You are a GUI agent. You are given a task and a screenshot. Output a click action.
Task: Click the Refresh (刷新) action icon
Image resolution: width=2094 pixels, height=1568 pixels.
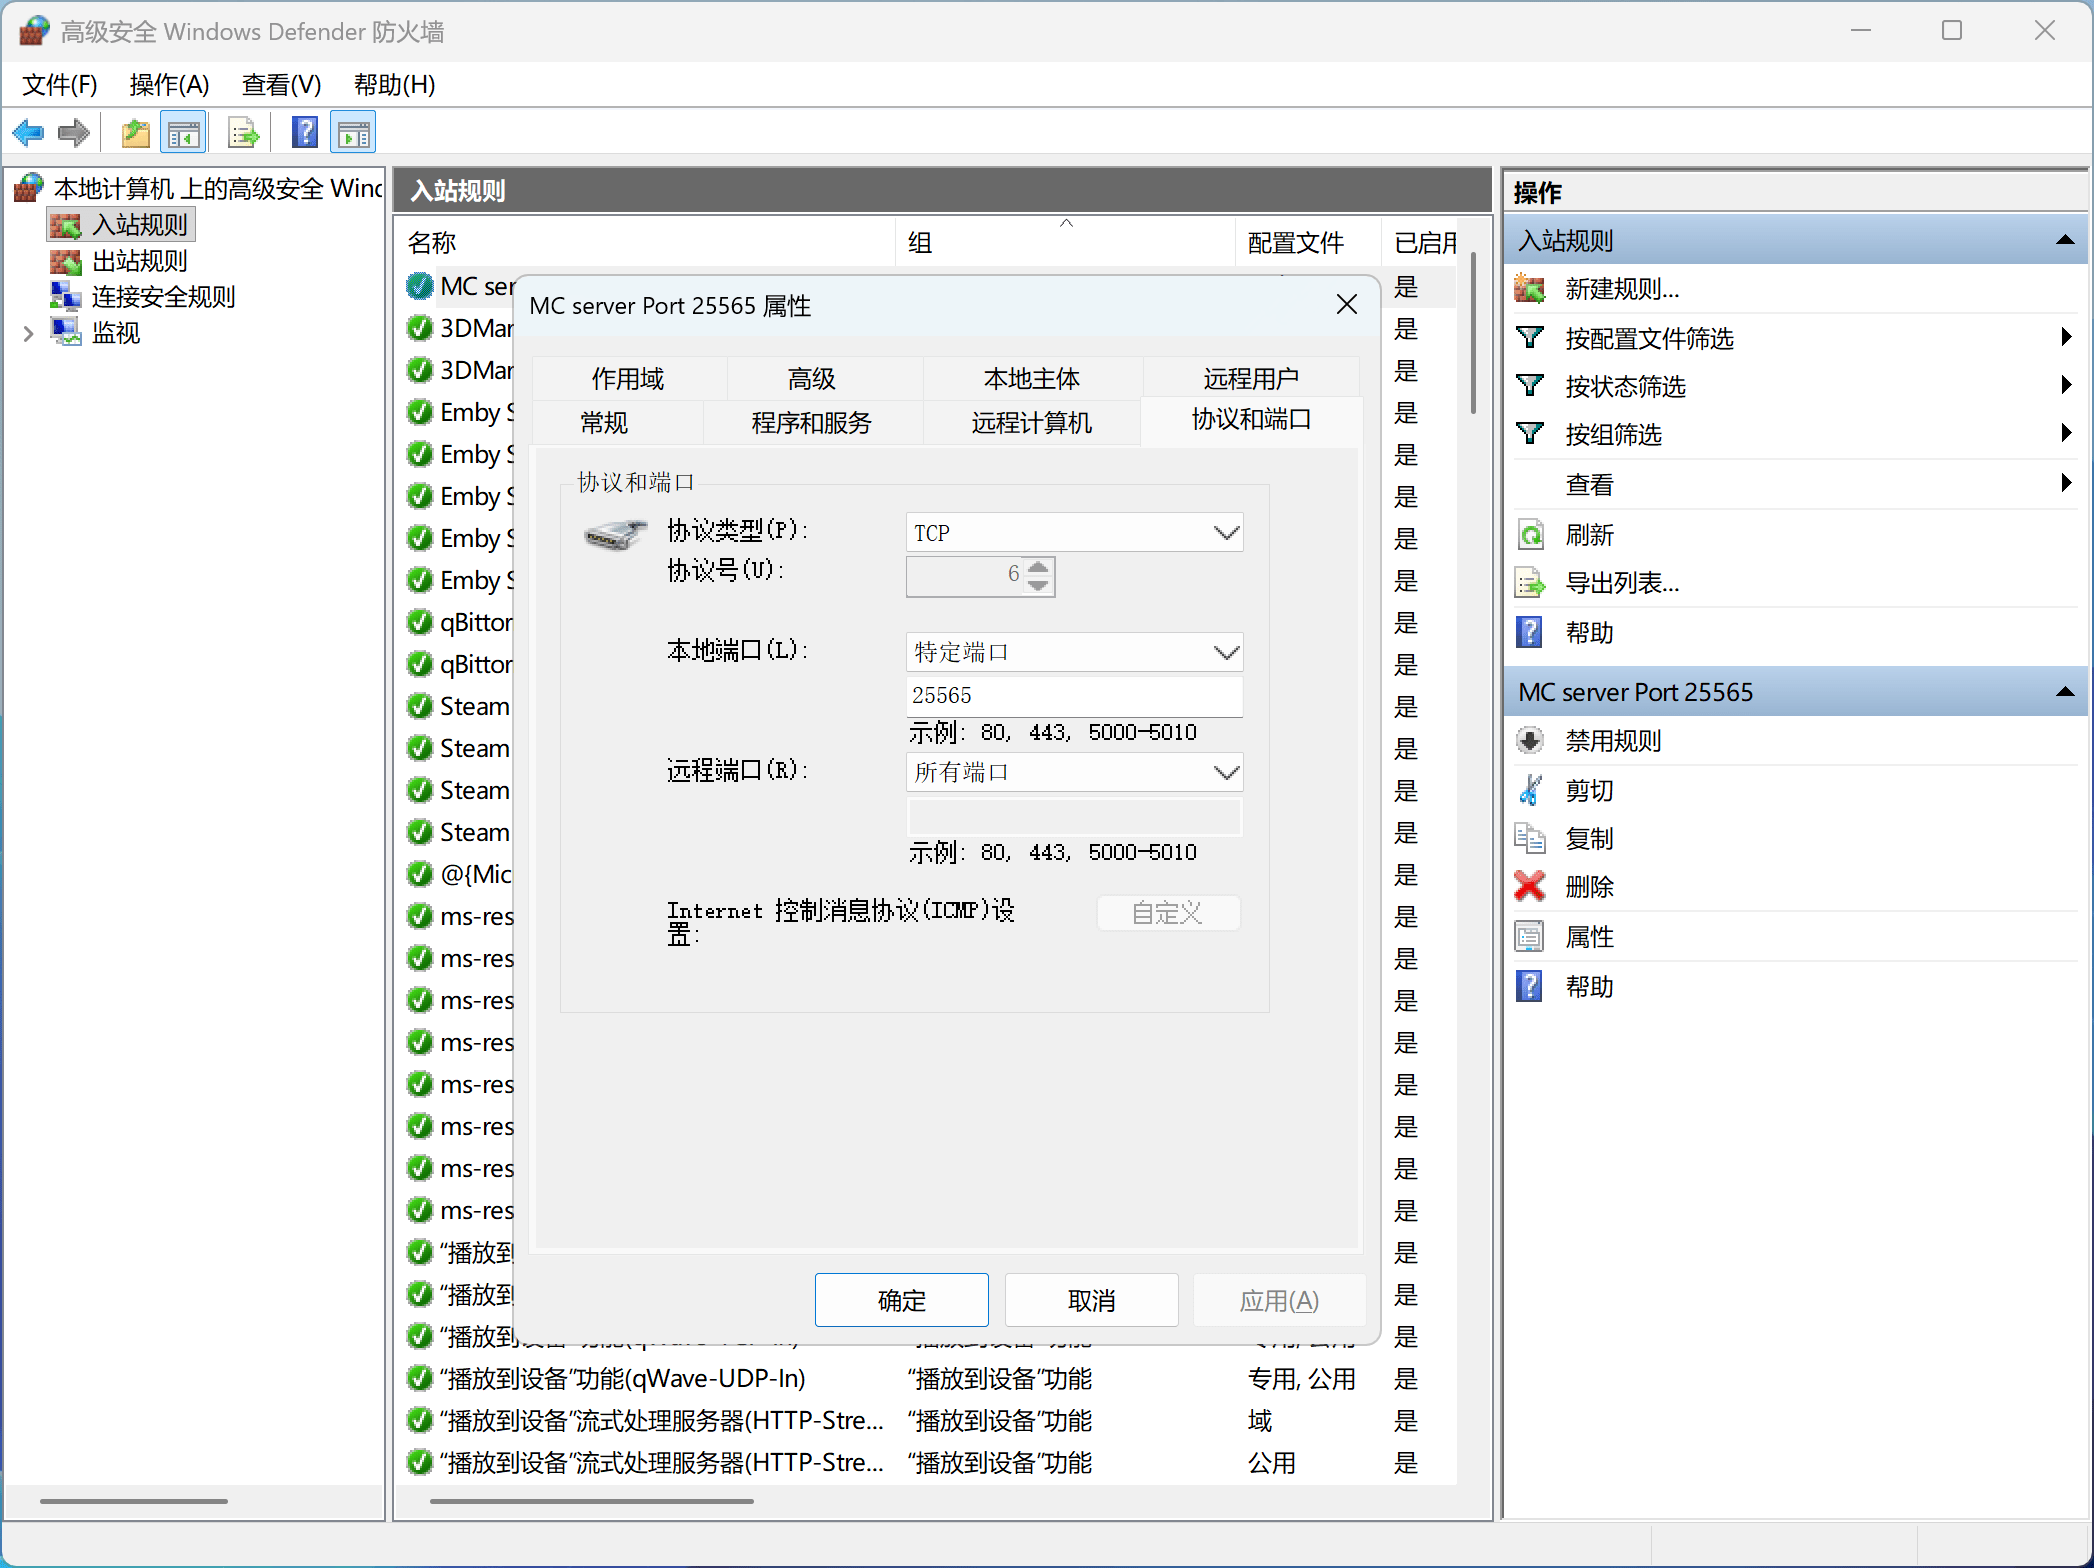coord(1529,535)
